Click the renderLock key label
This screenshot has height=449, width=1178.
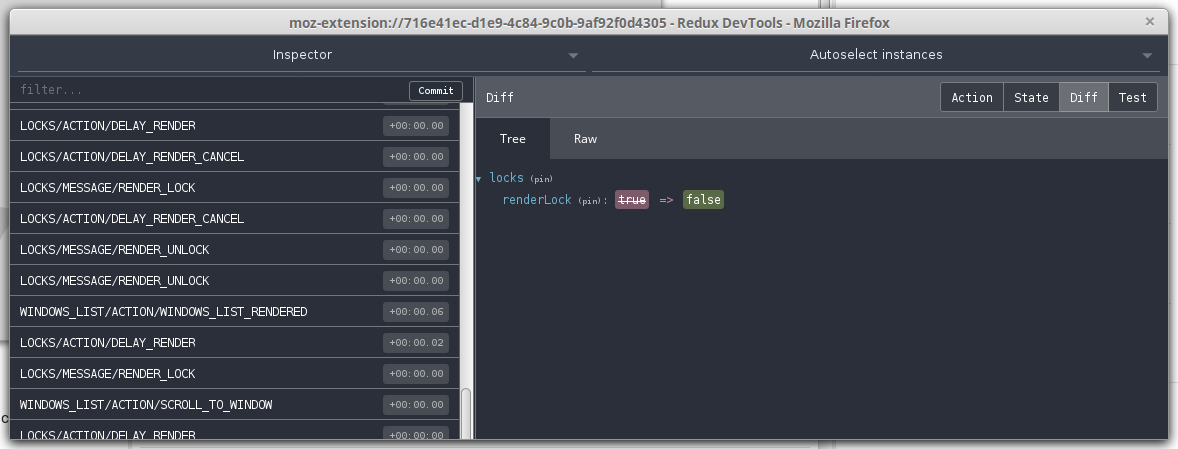tap(536, 200)
